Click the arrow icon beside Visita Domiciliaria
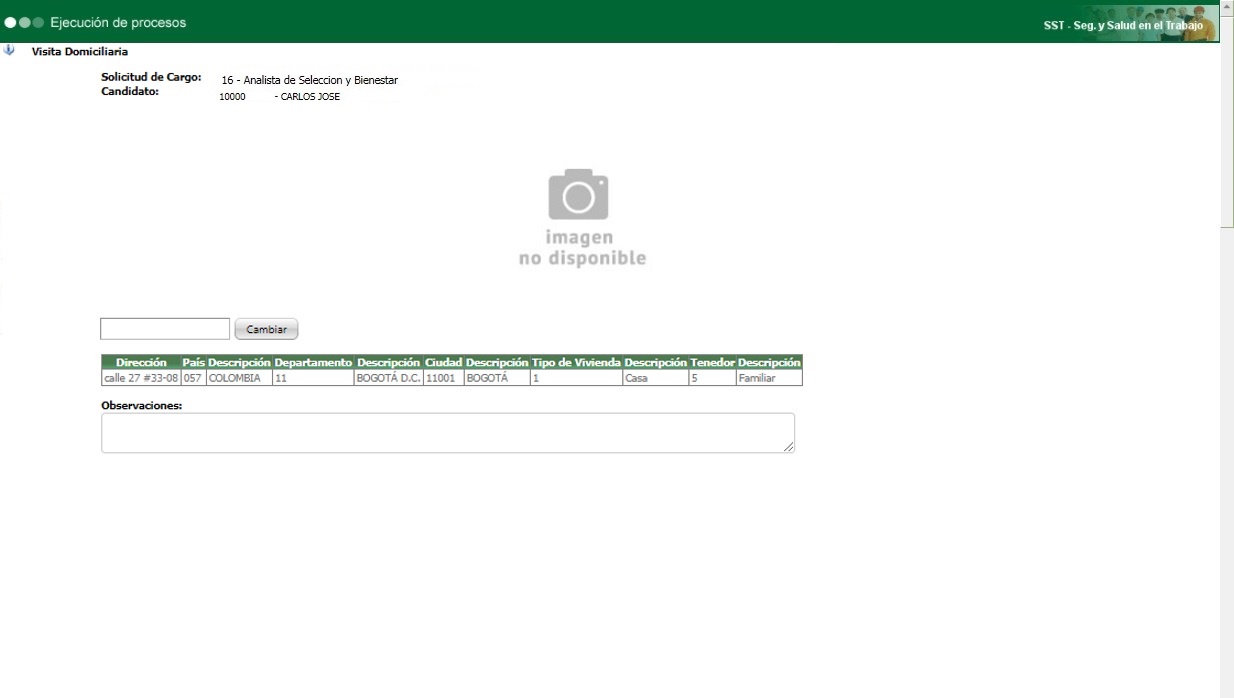This screenshot has height=698, width=1234. pos(9,50)
